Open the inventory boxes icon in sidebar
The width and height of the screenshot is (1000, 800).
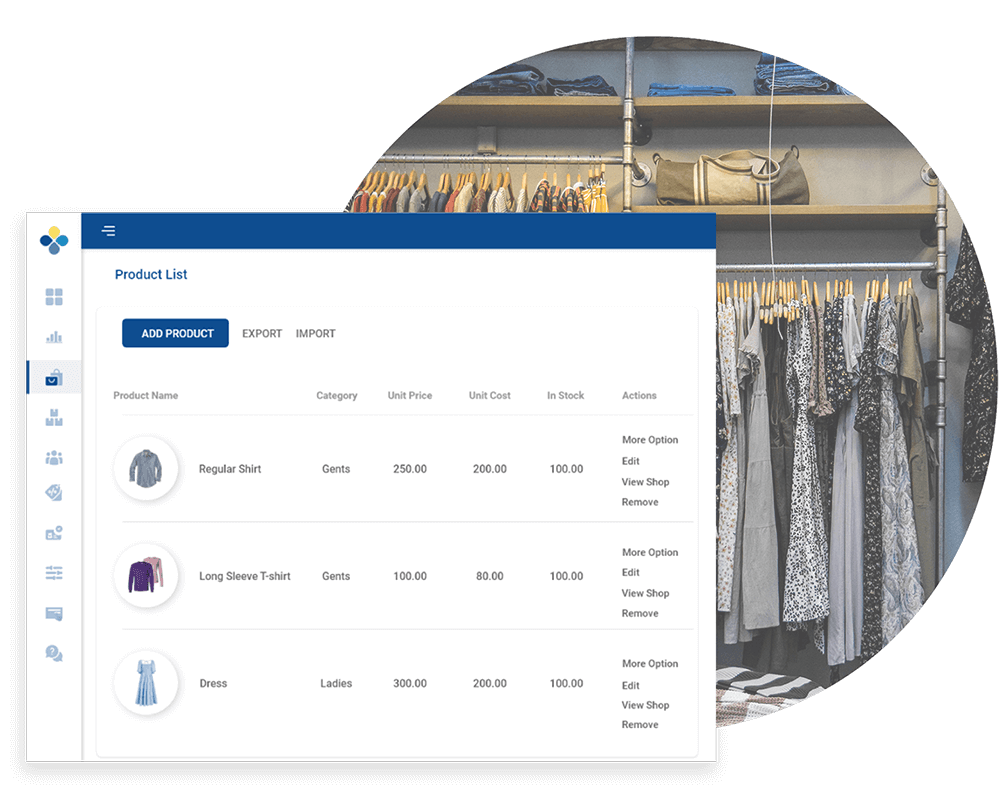pos(54,417)
